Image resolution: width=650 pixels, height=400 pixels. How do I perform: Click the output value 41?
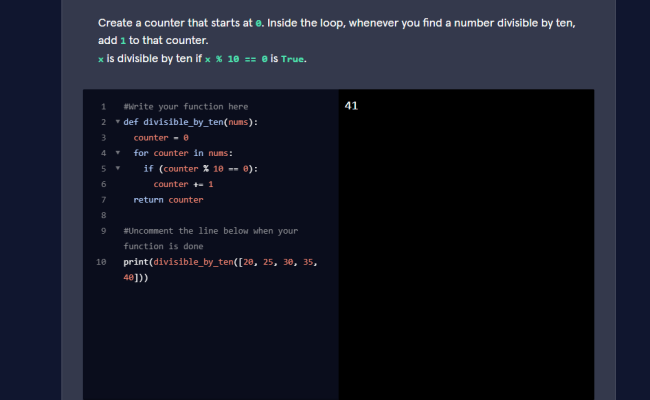click(351, 106)
